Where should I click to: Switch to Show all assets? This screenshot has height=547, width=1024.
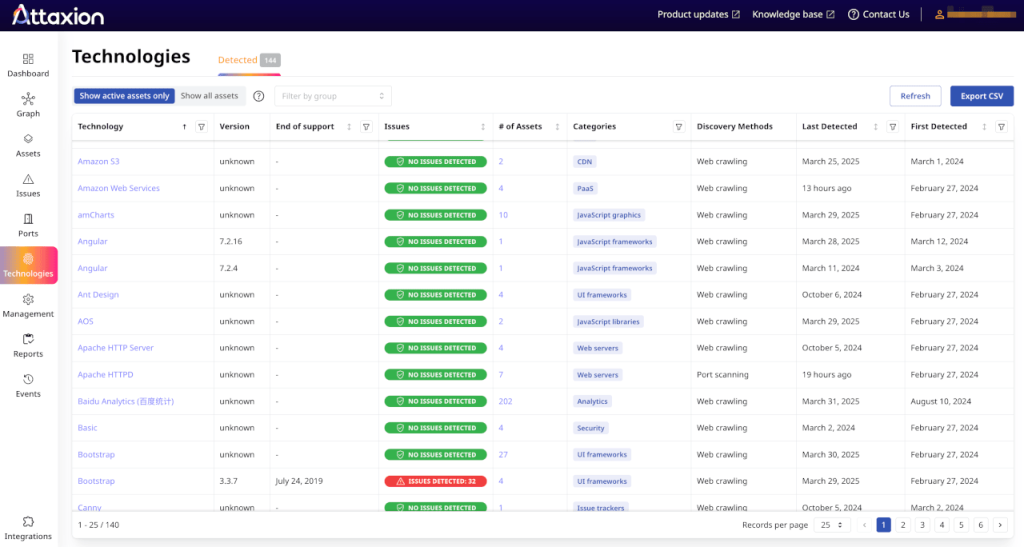tap(210, 96)
